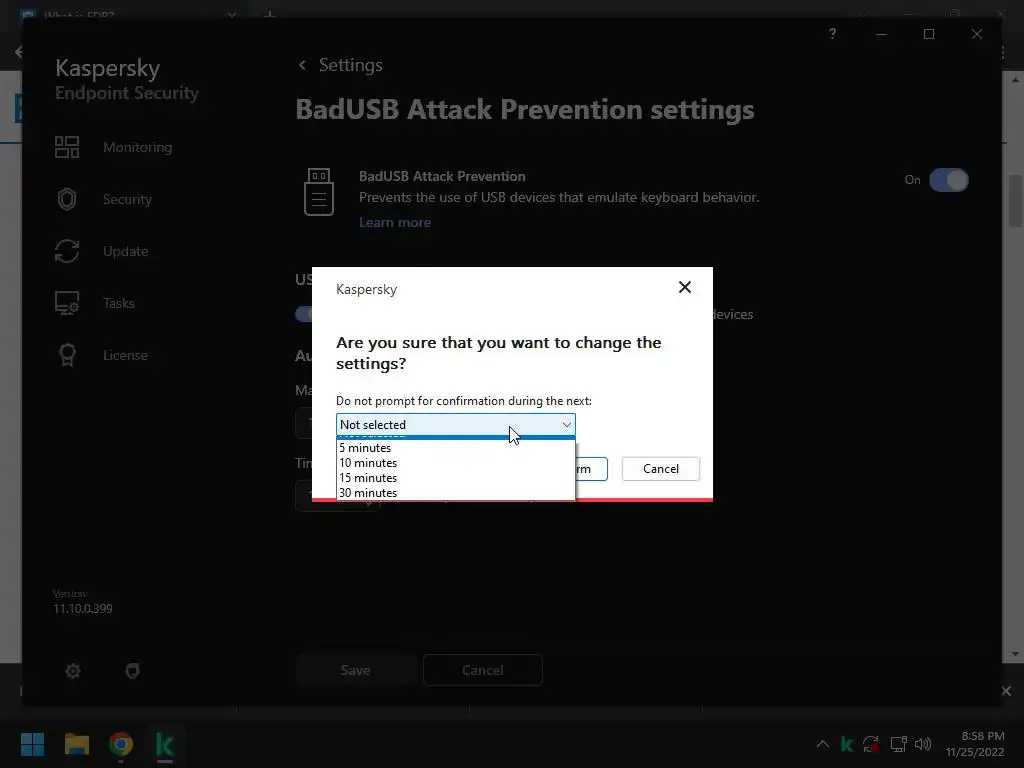1024x768 pixels.
Task: Click the Cancel button in the Kaspersky dialog
Action: click(x=660, y=469)
